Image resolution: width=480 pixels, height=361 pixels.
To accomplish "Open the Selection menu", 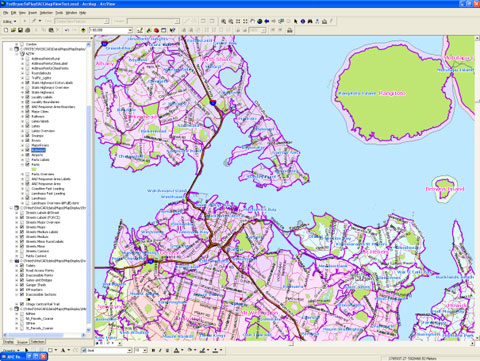I will coord(46,13).
